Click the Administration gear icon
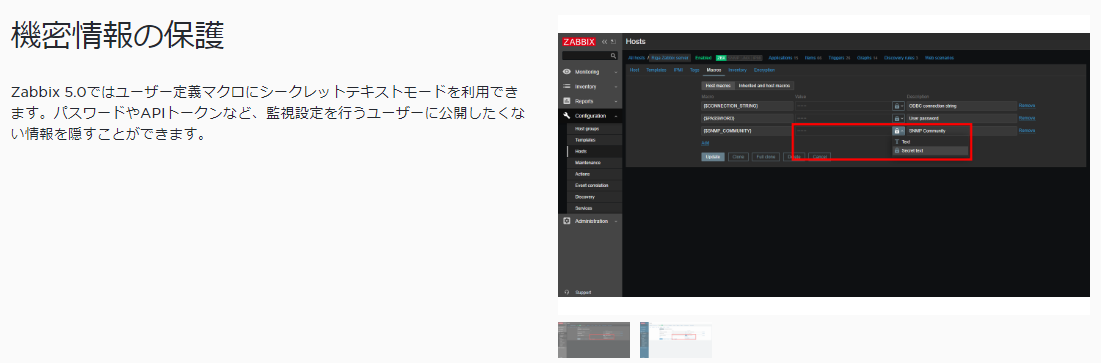Screen dimensions: 1101x363 pos(567,221)
